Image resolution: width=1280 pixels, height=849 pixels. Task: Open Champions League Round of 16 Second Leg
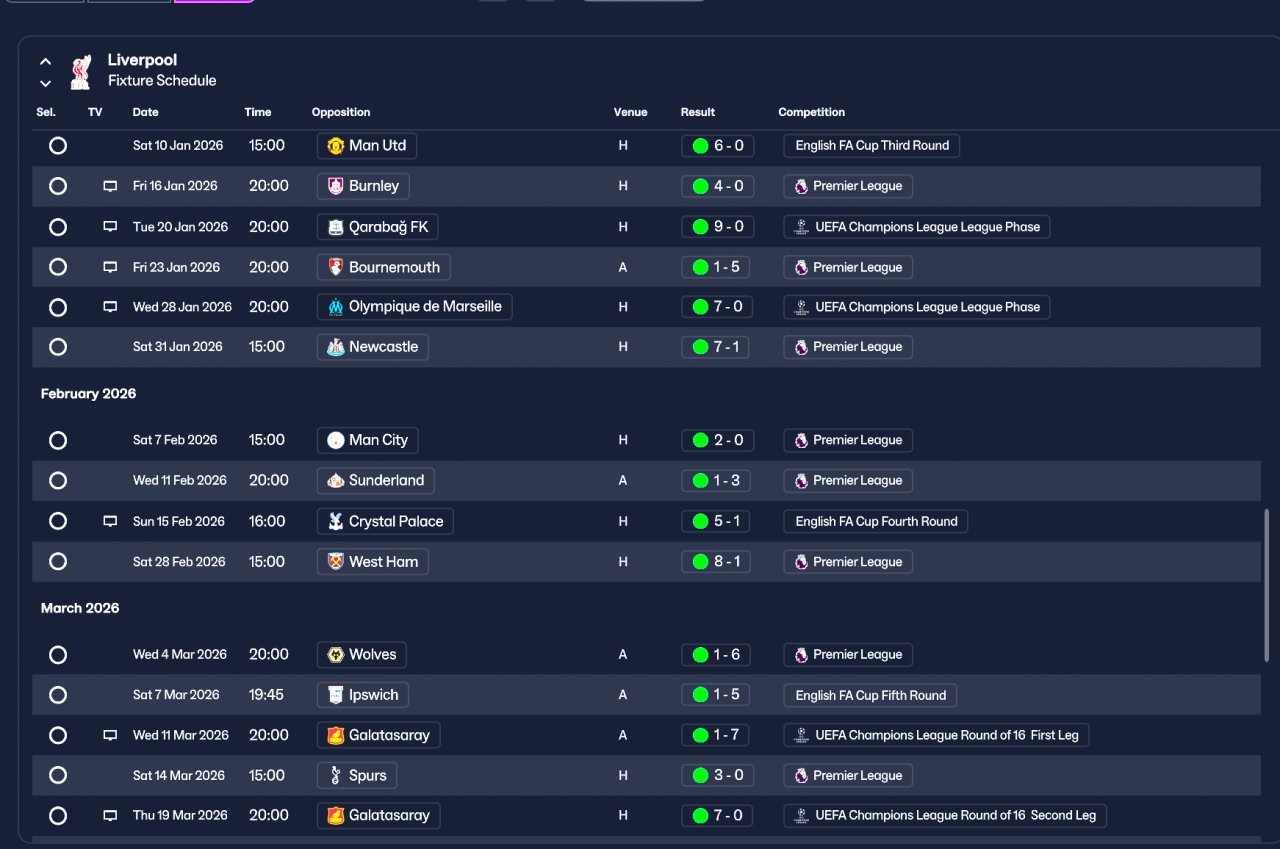click(945, 815)
